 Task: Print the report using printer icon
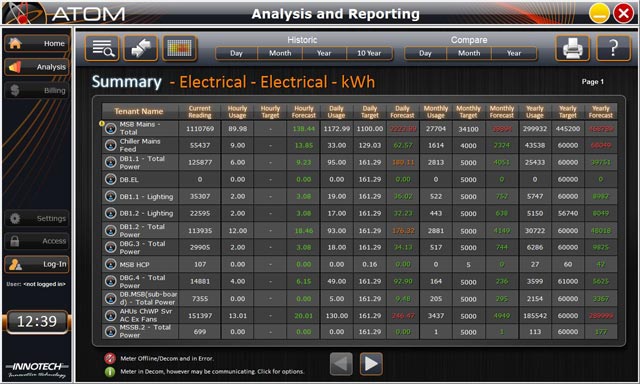[572, 48]
